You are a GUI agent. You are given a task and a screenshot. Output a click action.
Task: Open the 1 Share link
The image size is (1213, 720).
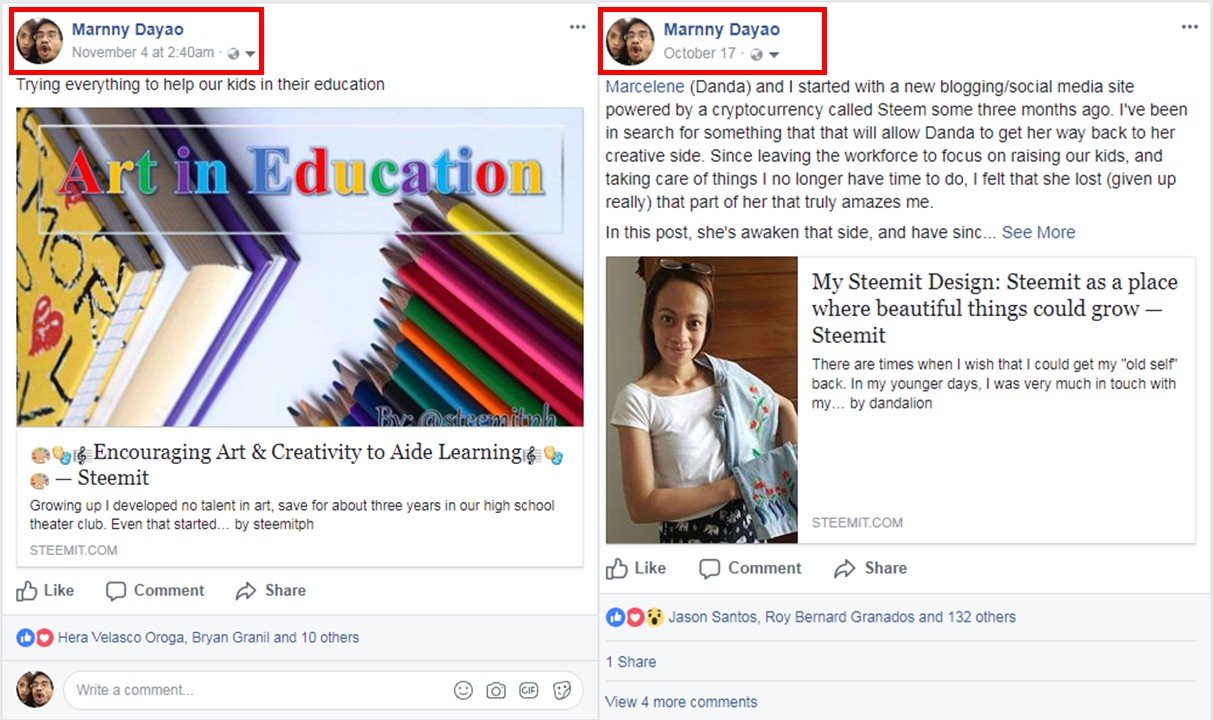[x=631, y=662]
